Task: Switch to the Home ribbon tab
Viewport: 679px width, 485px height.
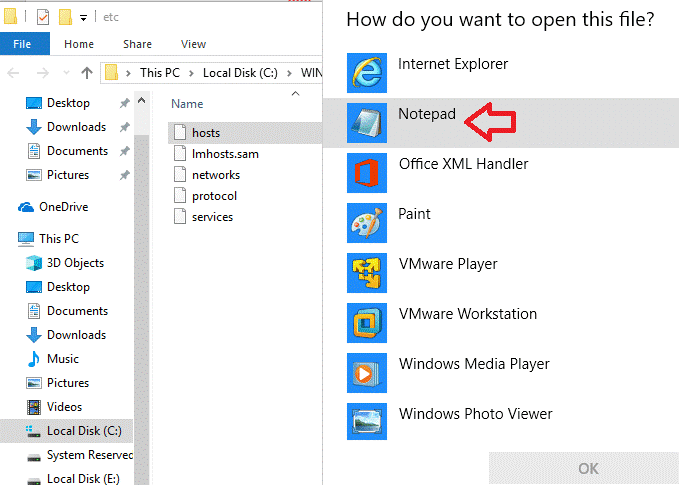Action: point(79,44)
